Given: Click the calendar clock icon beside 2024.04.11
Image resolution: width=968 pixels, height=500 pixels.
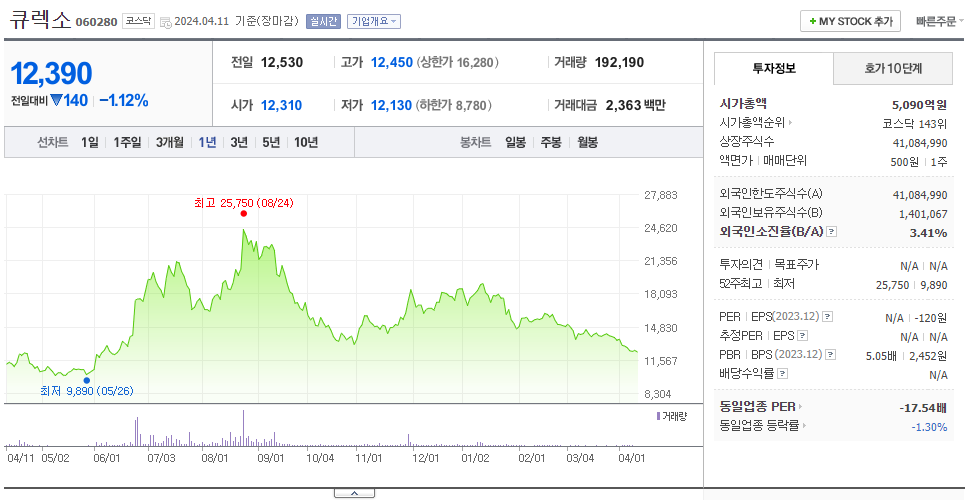Looking at the screenshot, I should click(165, 22).
